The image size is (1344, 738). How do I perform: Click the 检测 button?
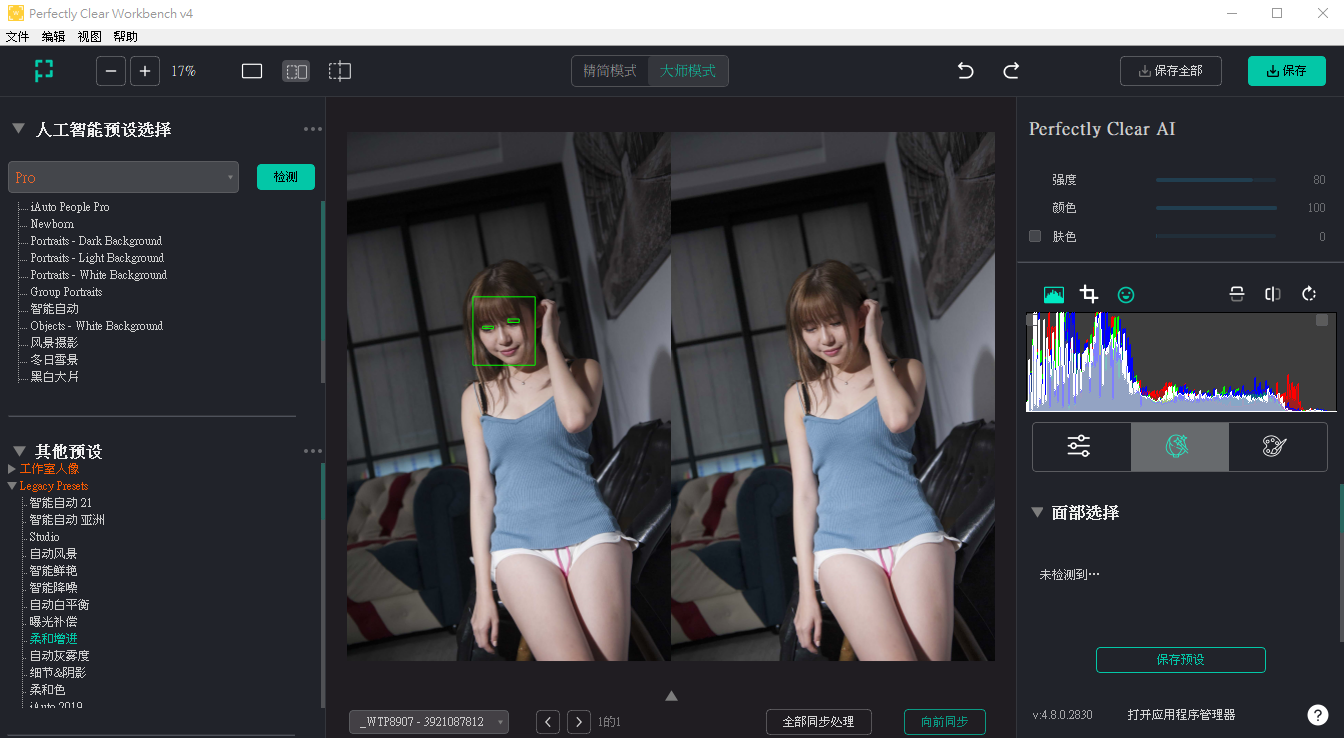pyautogui.click(x=286, y=177)
